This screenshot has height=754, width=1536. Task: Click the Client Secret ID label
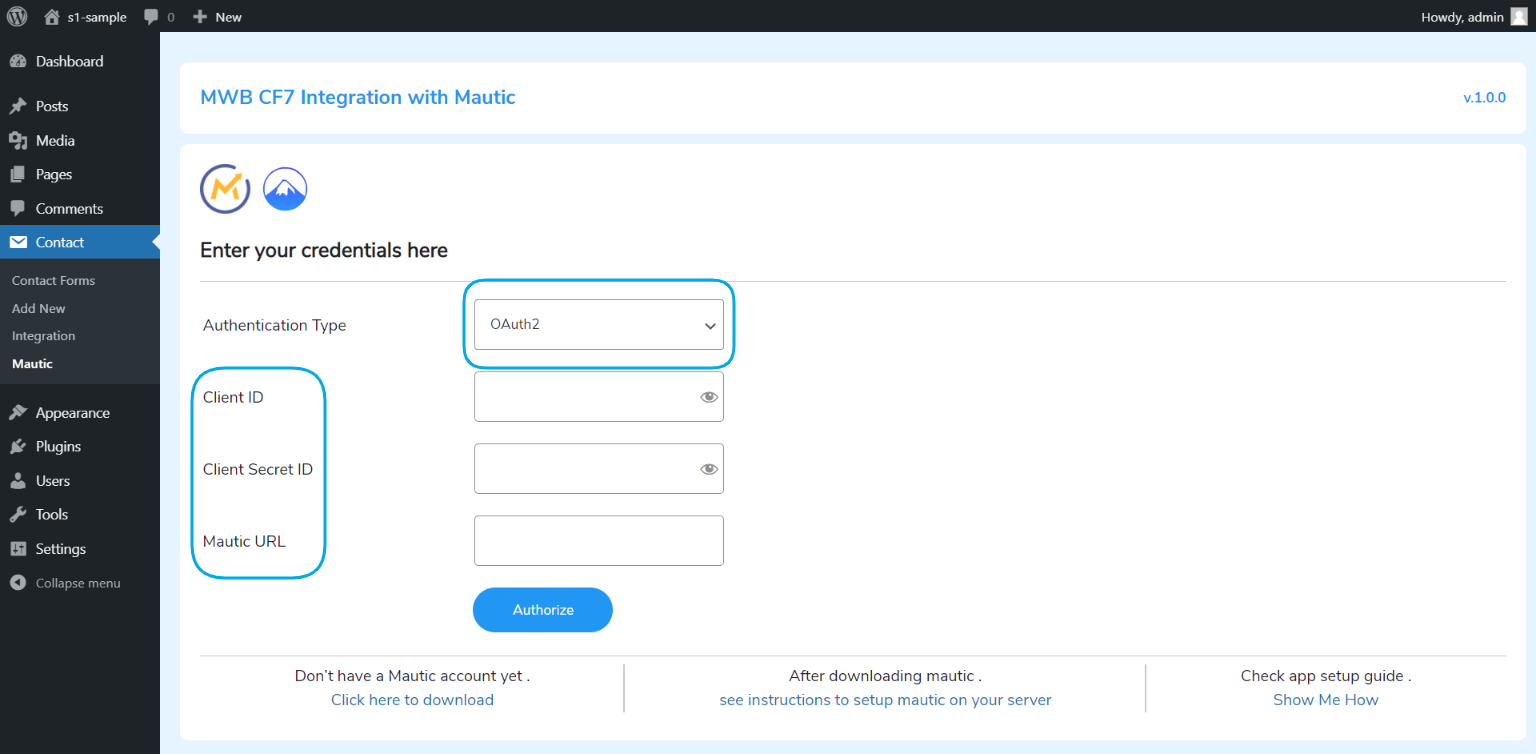click(258, 469)
